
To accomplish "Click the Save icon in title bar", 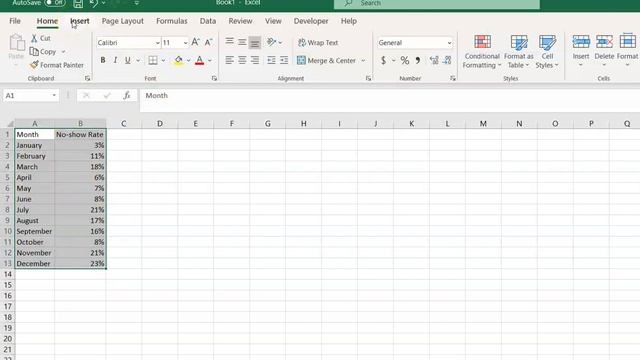I will [78, 4].
